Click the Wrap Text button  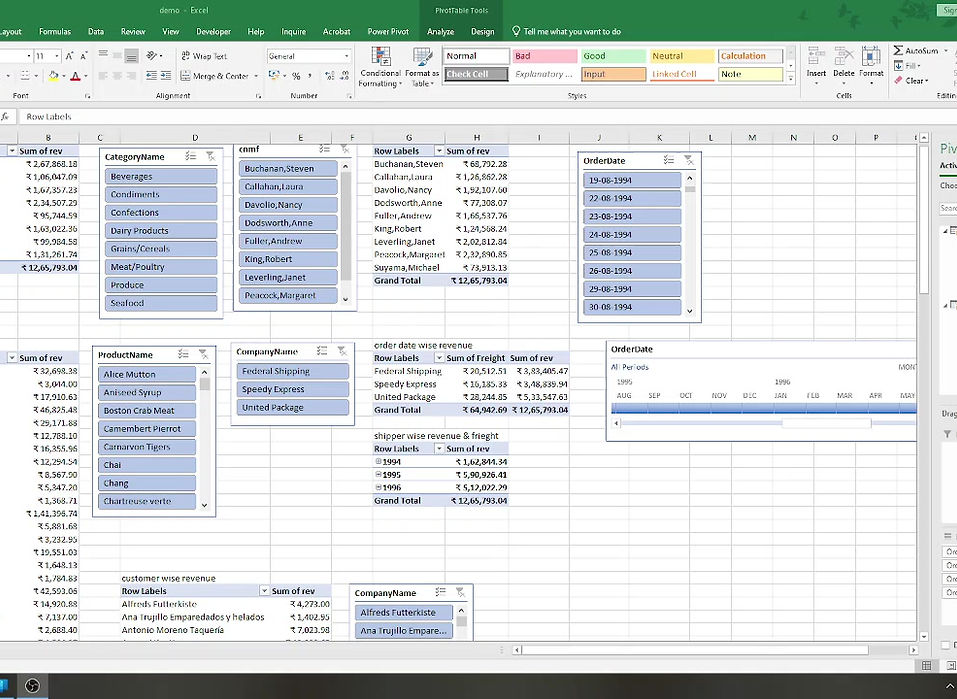coord(204,56)
